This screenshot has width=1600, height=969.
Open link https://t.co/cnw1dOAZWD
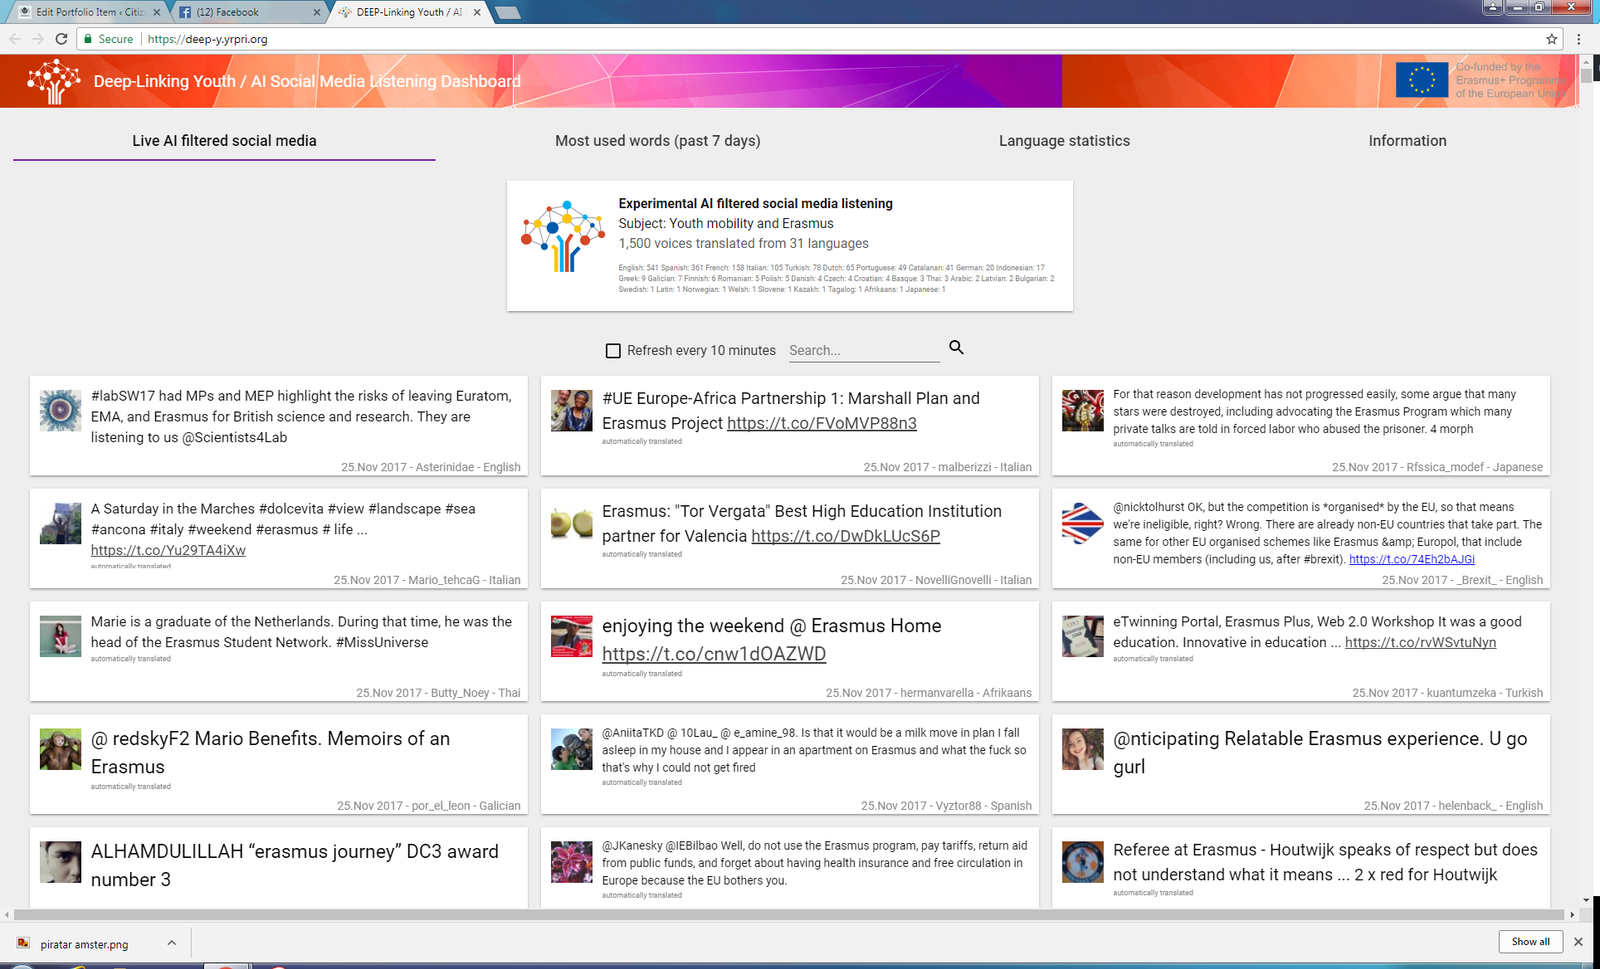pos(714,654)
